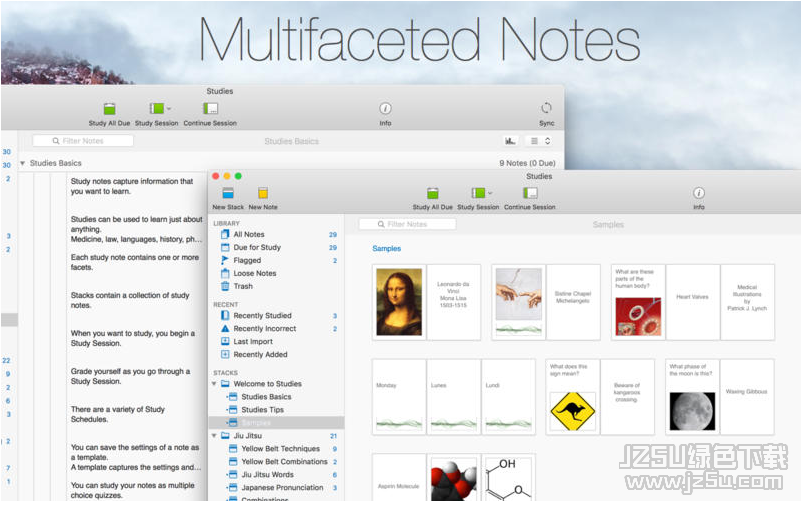Select highlighted Samples stack in sidebar
801x508 pixels.
click(276, 423)
